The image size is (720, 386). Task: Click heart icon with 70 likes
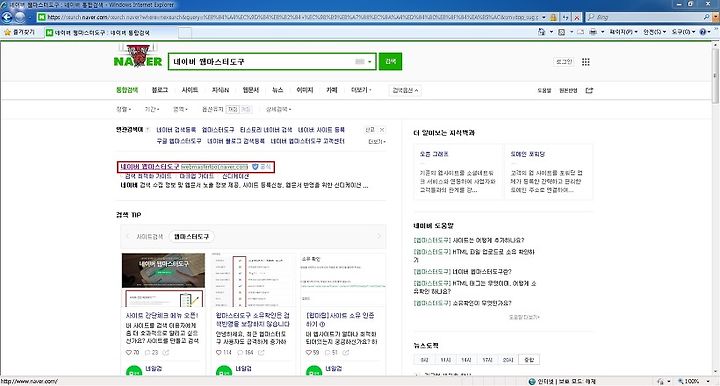tap(129, 352)
